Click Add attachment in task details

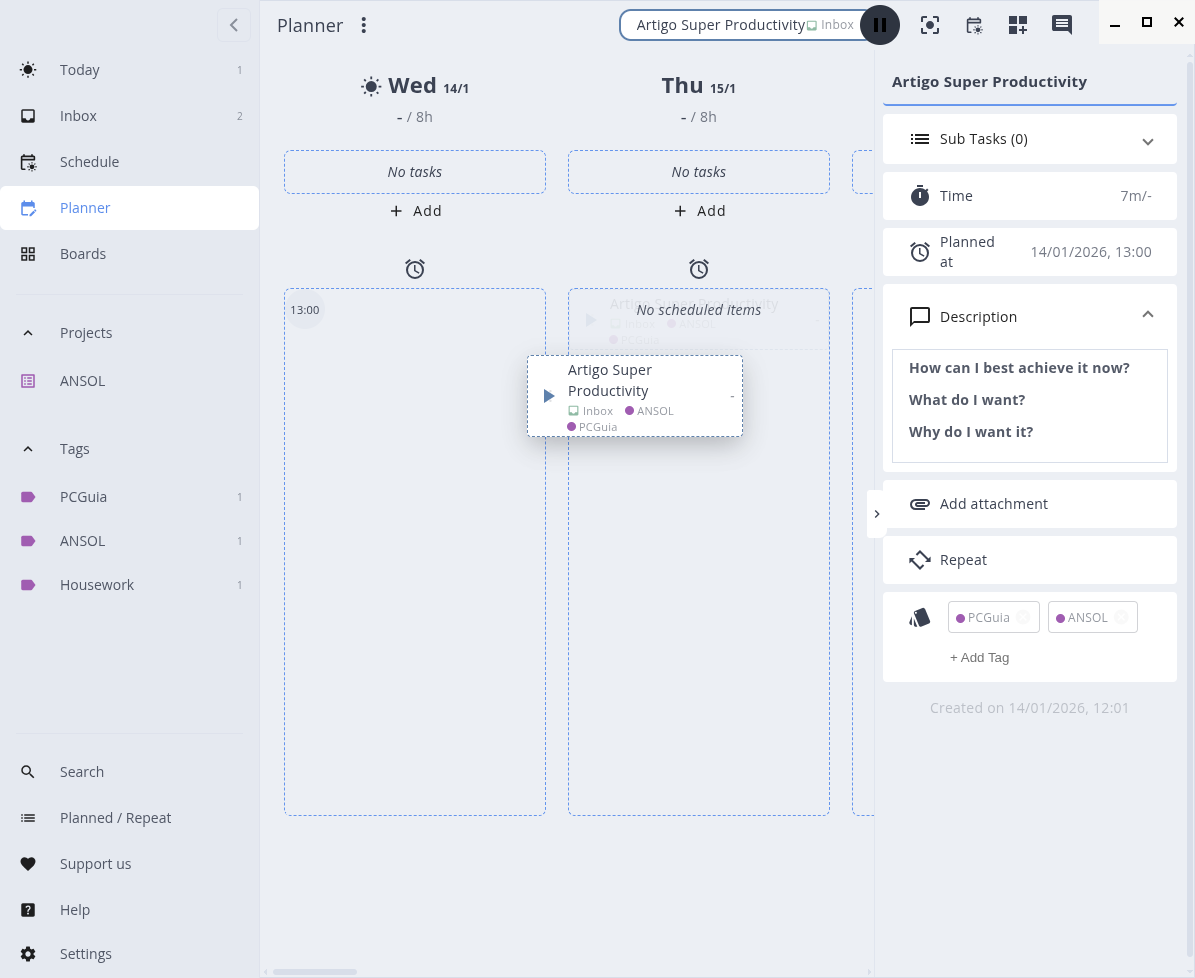click(x=993, y=504)
